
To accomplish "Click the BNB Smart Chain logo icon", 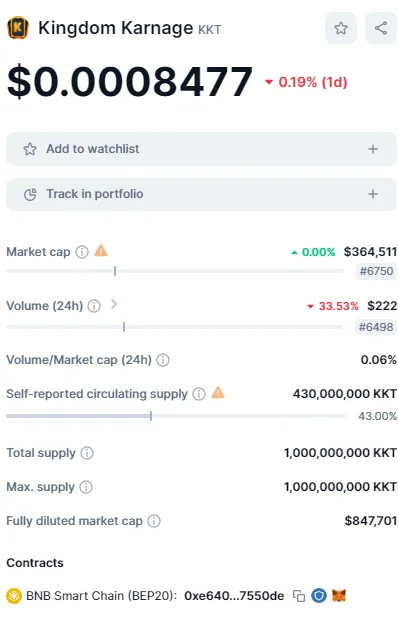I will coord(14,596).
